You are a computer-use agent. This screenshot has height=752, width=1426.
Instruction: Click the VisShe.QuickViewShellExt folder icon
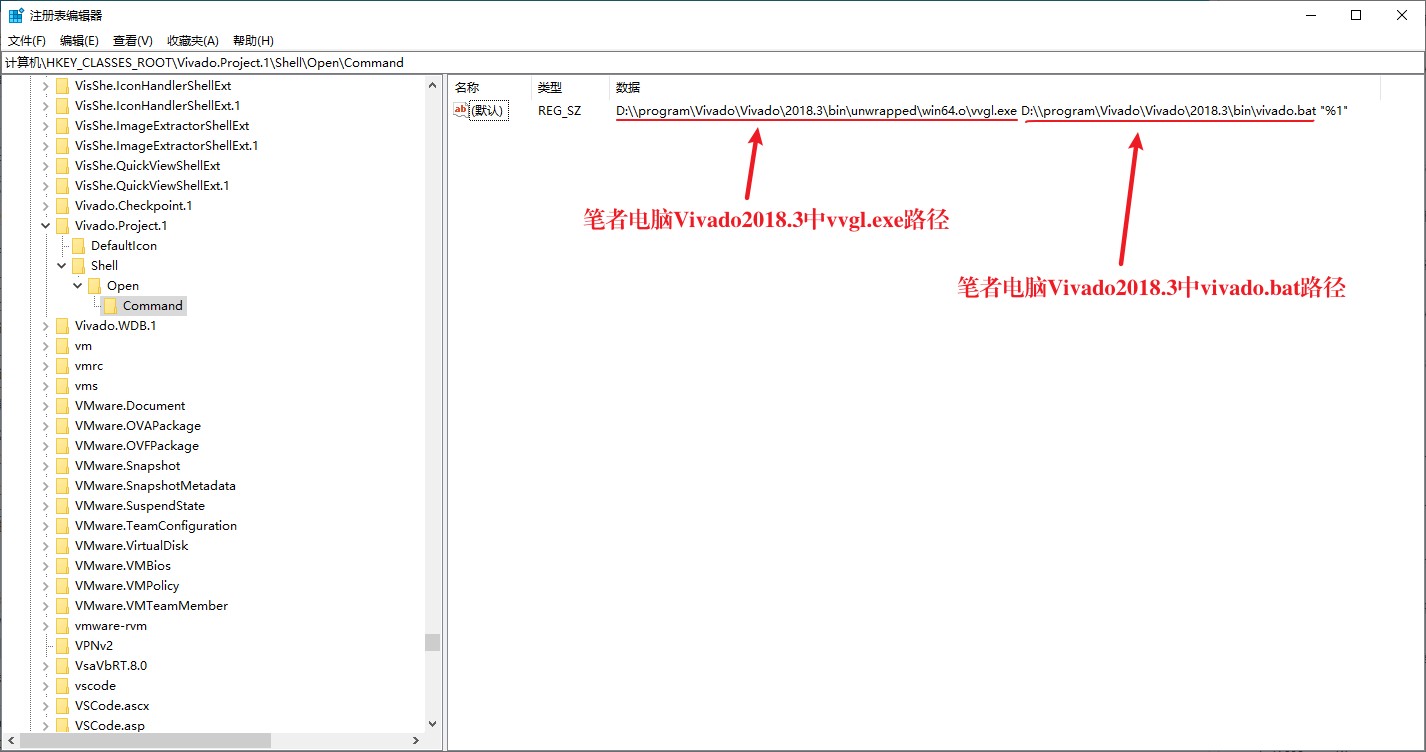click(63, 166)
